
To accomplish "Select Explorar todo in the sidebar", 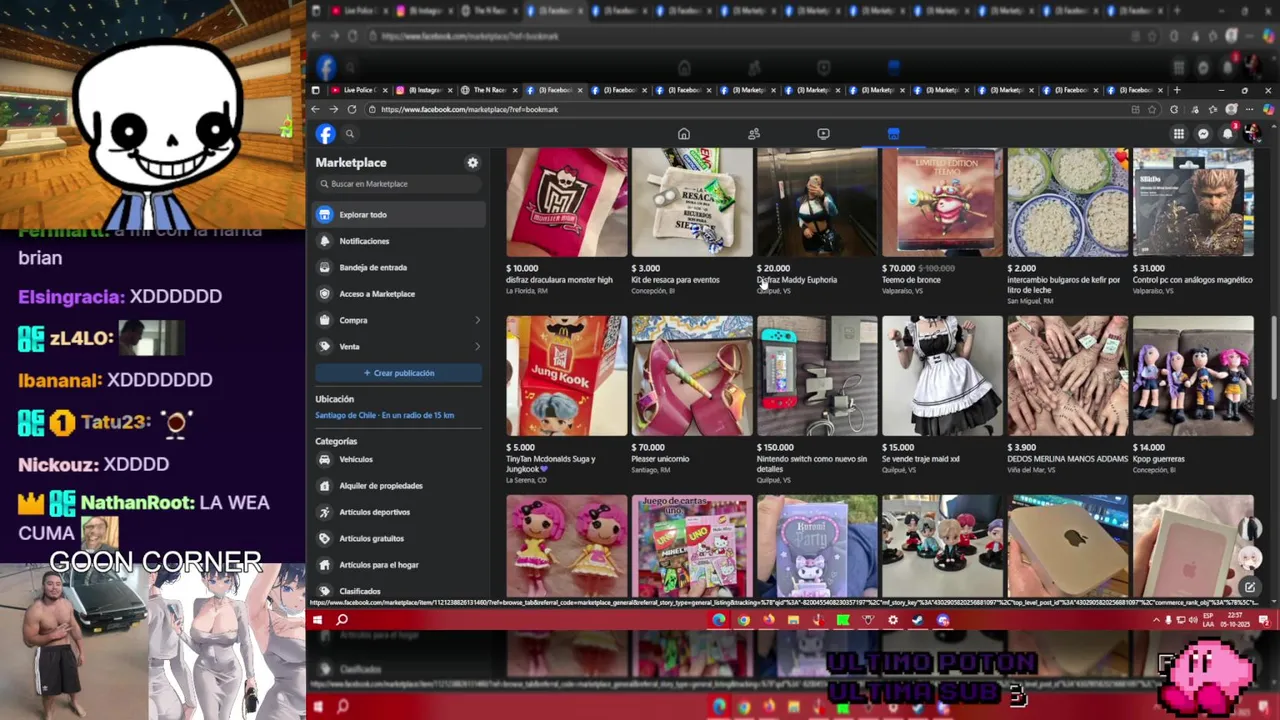I will coord(398,214).
